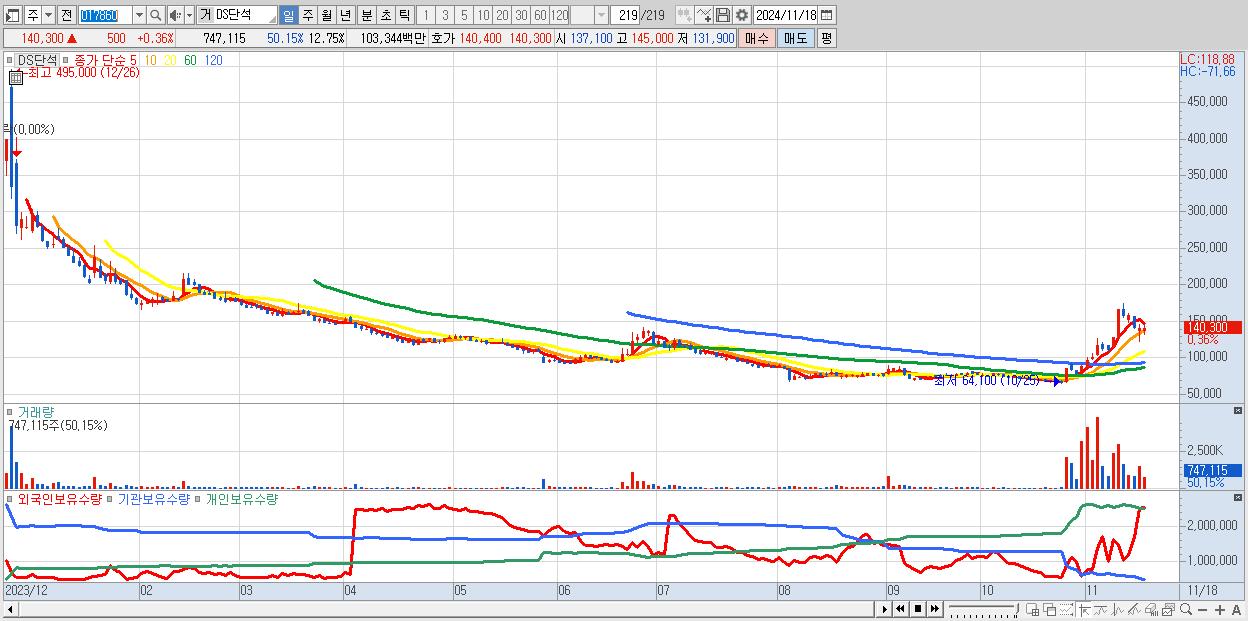Click the horizontal chart scrollbar
Screen dimensions: 1248x621
coord(440,609)
